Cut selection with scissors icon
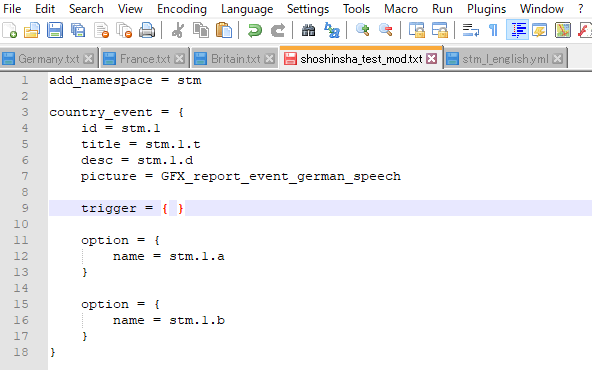The height and width of the screenshot is (370, 592). click(177, 30)
